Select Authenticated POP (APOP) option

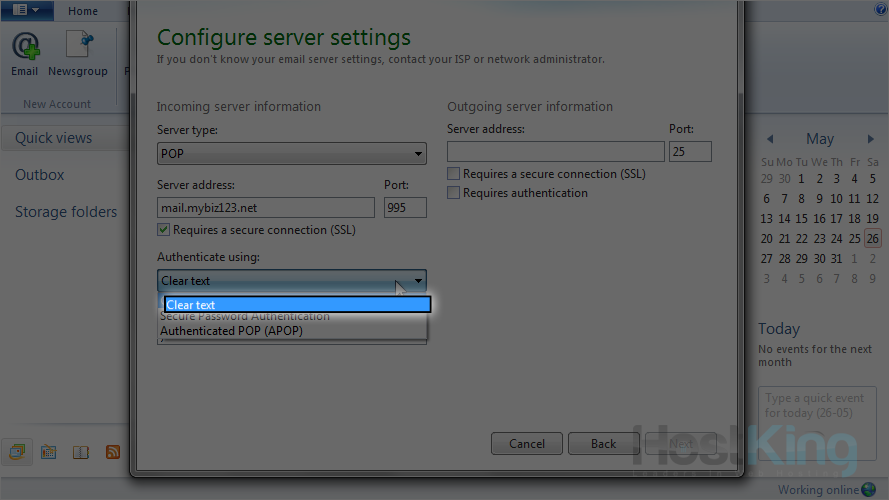(231, 331)
